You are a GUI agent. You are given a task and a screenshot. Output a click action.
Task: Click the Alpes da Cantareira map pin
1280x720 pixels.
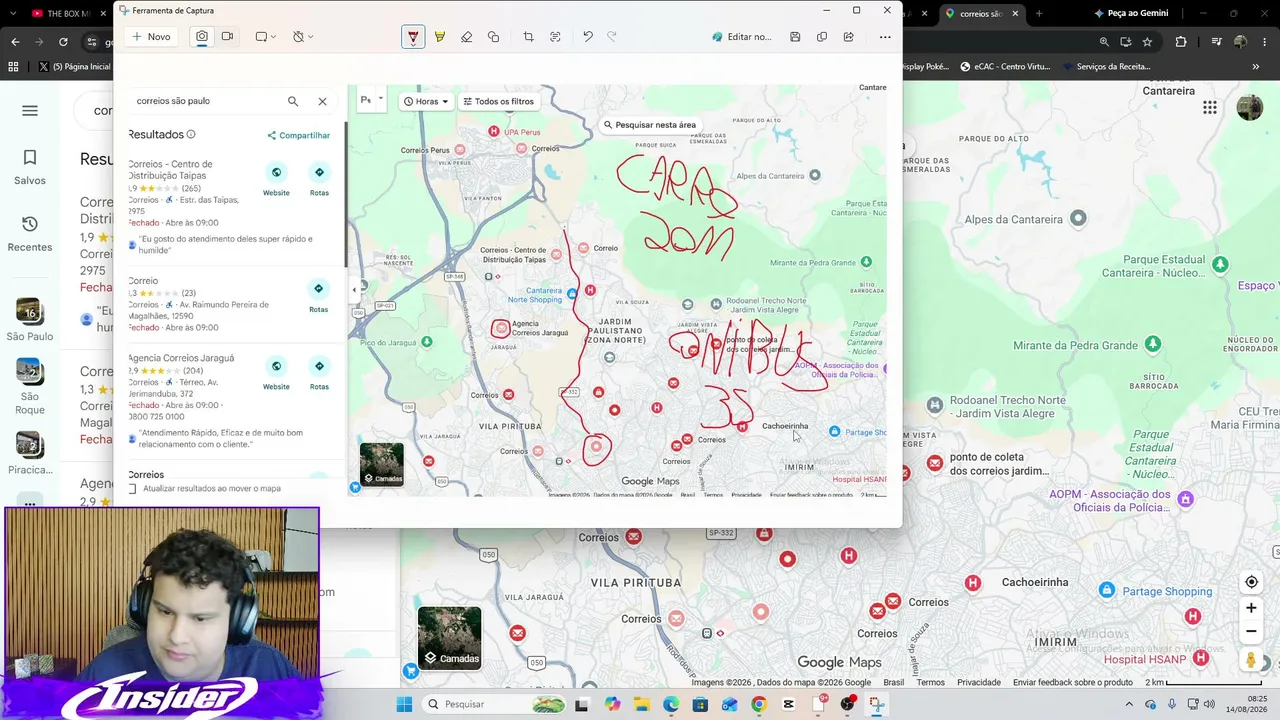pyautogui.click(x=1078, y=218)
